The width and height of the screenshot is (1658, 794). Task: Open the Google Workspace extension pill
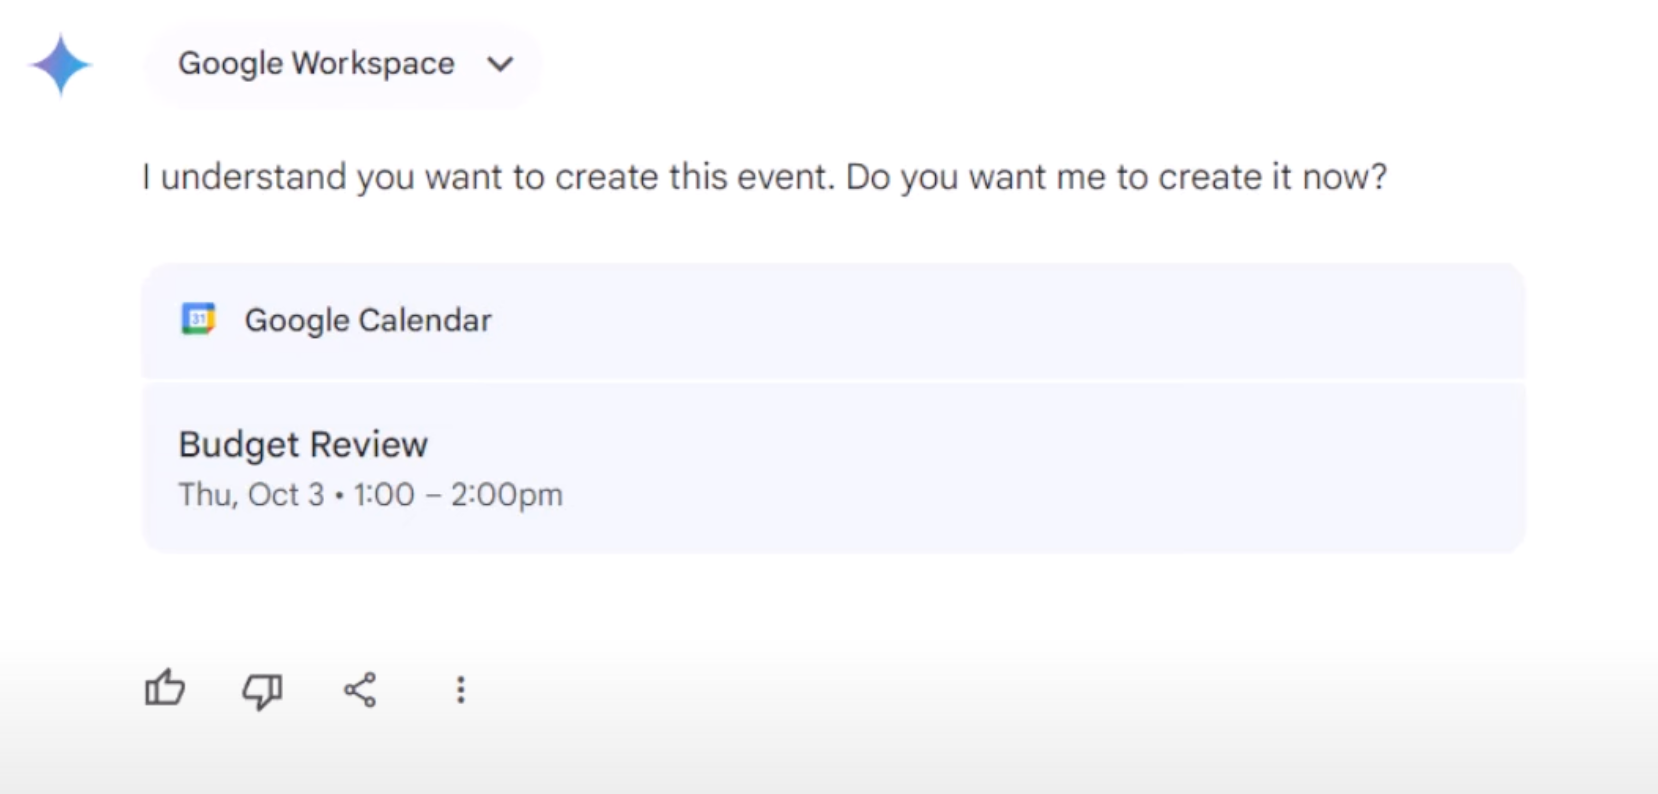click(344, 65)
